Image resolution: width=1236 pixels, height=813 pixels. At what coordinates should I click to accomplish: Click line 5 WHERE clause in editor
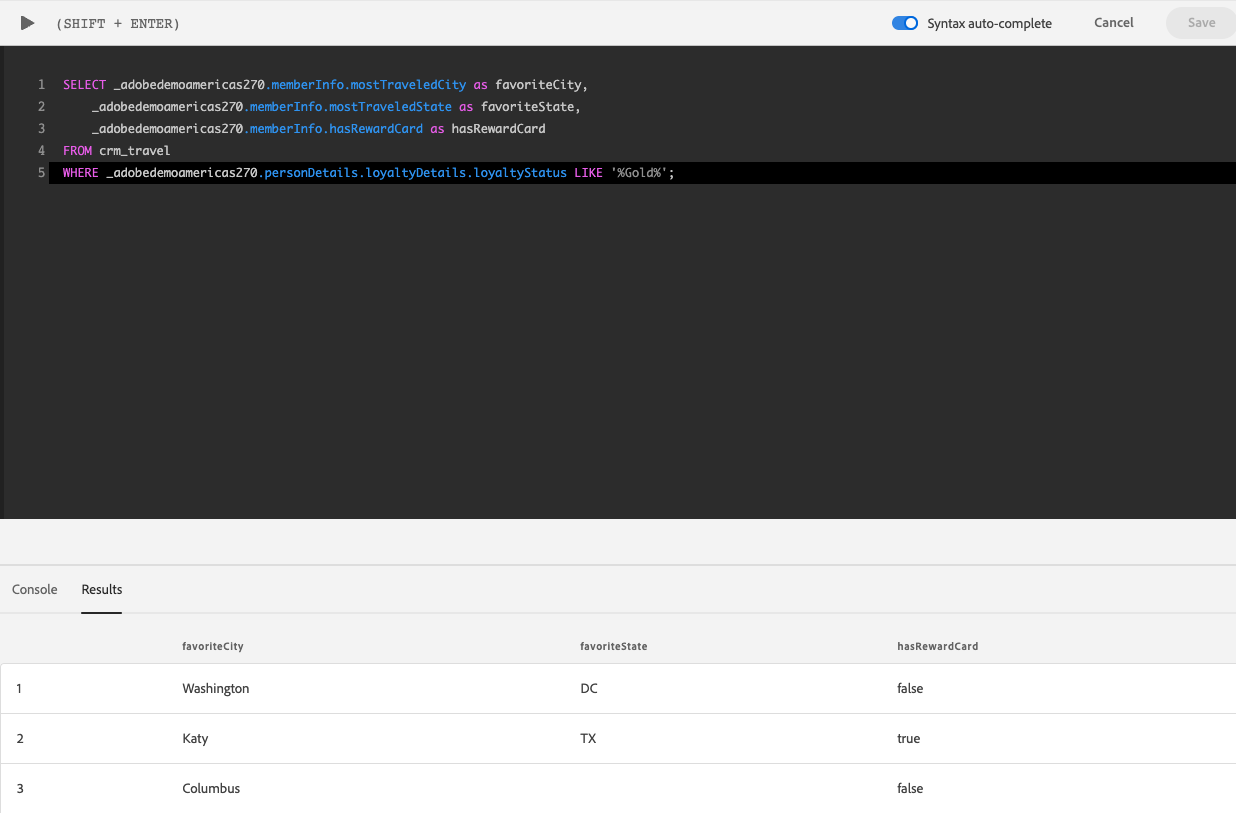point(369,173)
